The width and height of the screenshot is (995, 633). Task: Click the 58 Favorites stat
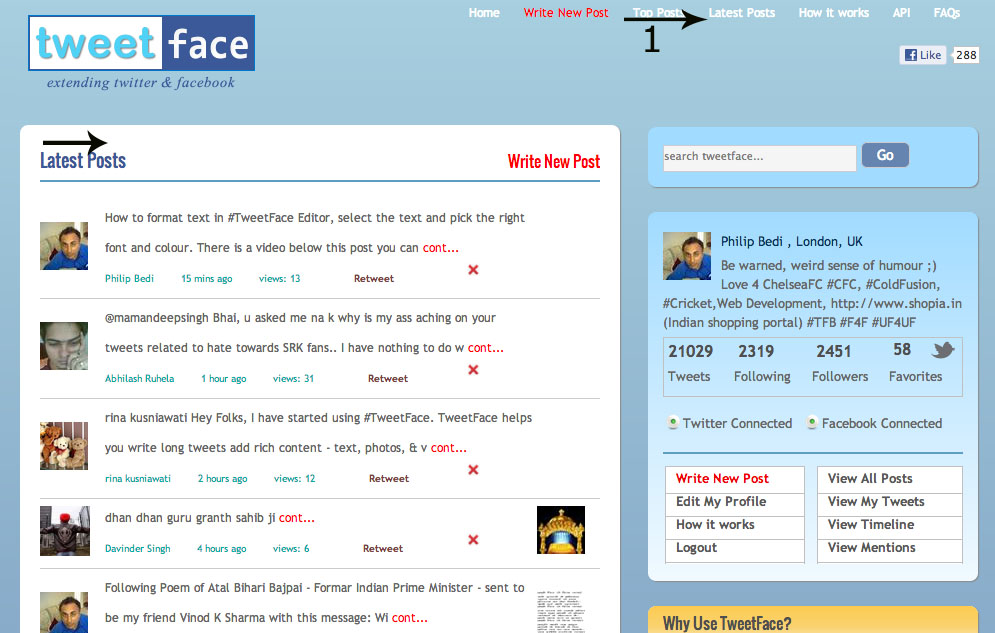pos(915,363)
